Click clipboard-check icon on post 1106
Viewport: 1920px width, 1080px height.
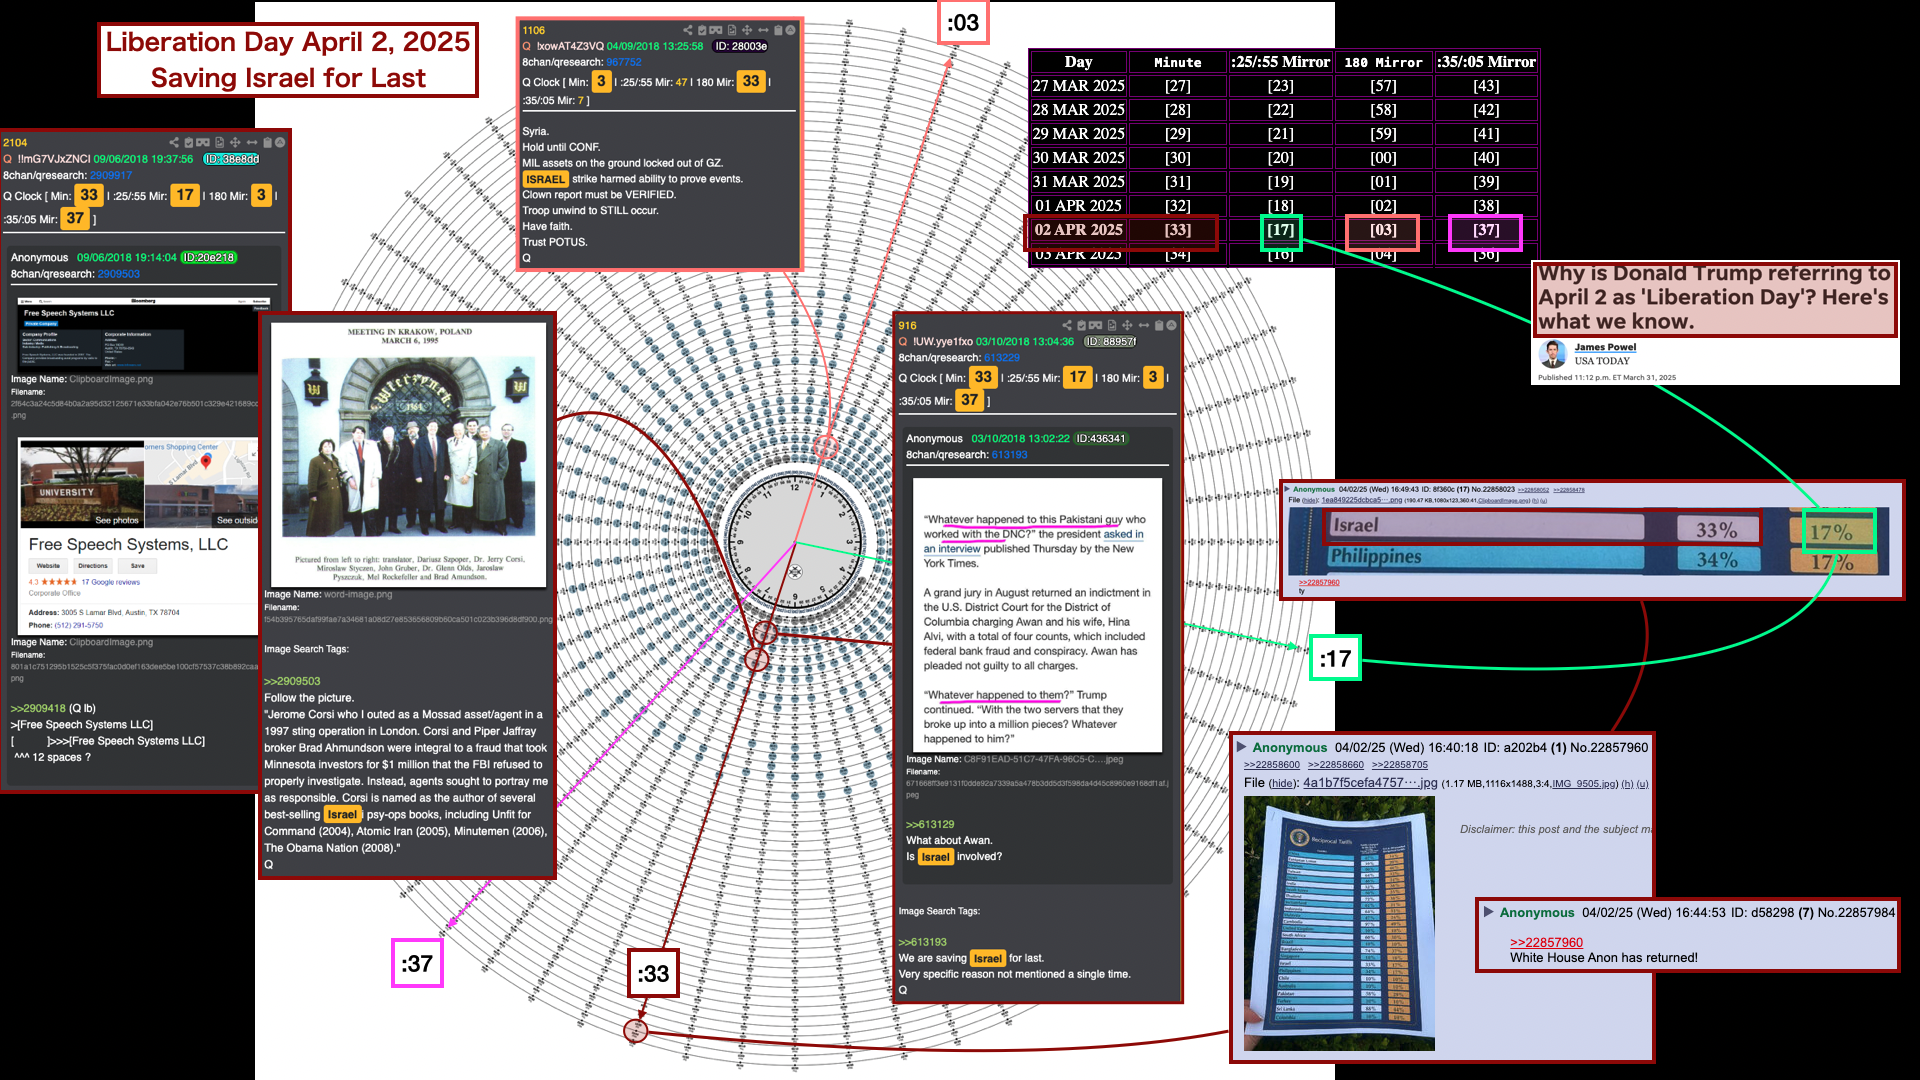click(702, 31)
